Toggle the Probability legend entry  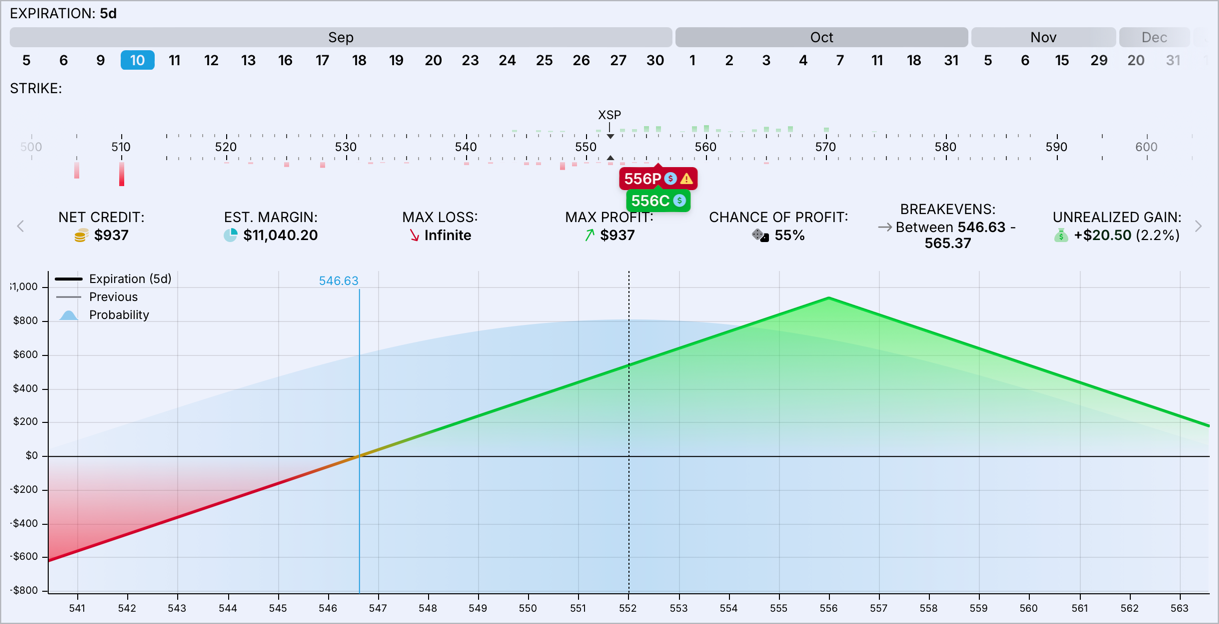click(x=103, y=315)
